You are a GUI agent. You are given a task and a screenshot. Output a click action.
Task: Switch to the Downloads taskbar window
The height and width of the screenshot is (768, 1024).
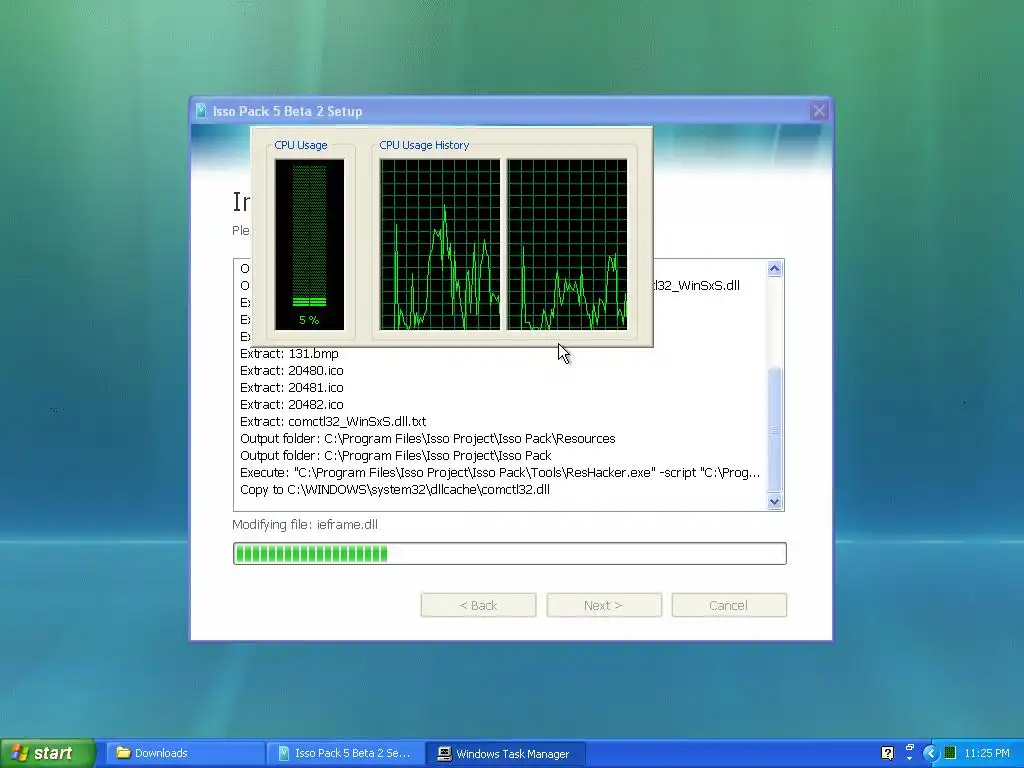185,753
